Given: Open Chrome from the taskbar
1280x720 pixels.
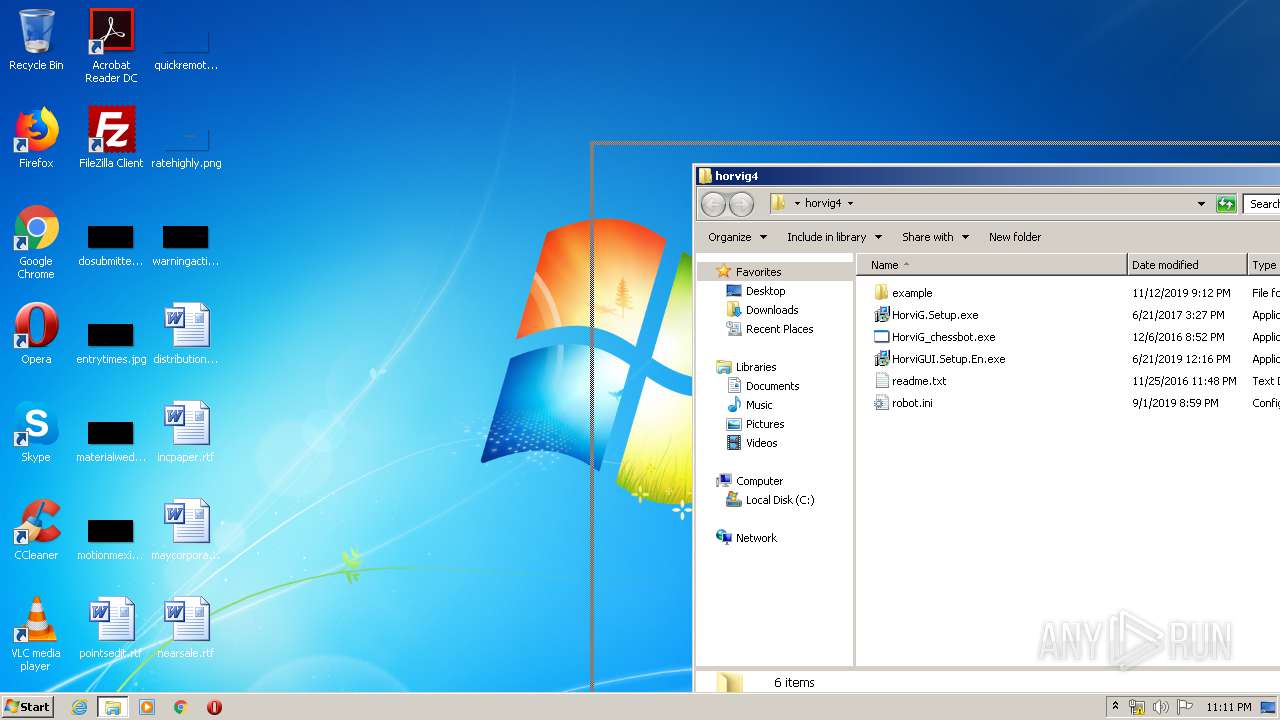Looking at the screenshot, I should click(181, 707).
